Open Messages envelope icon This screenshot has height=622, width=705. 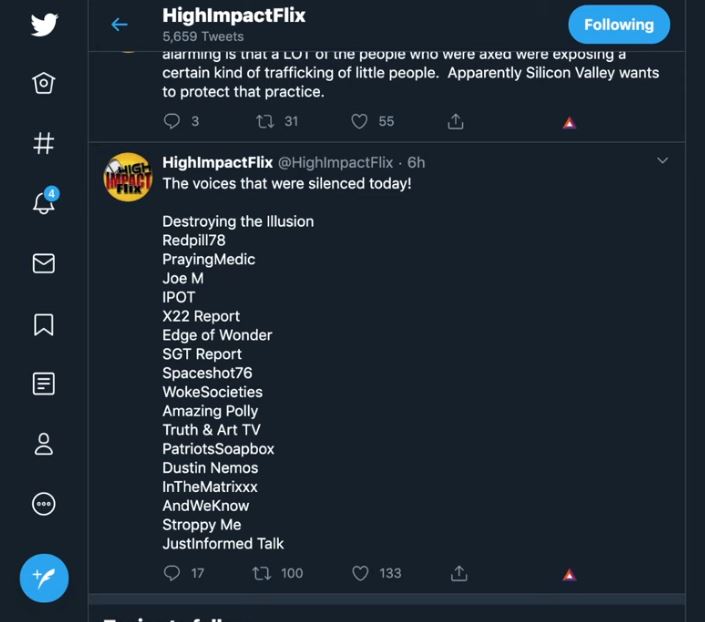44,263
